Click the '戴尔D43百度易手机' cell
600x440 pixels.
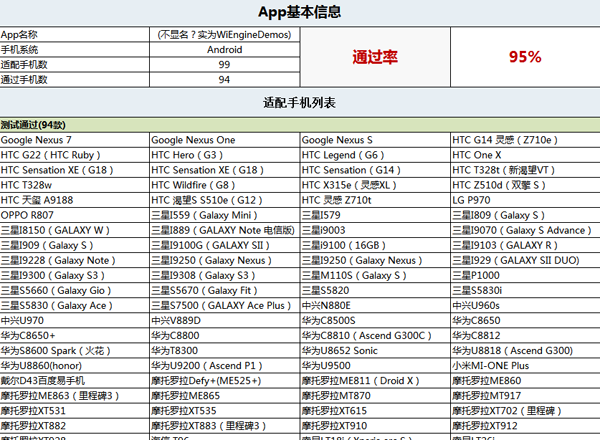click(75, 381)
